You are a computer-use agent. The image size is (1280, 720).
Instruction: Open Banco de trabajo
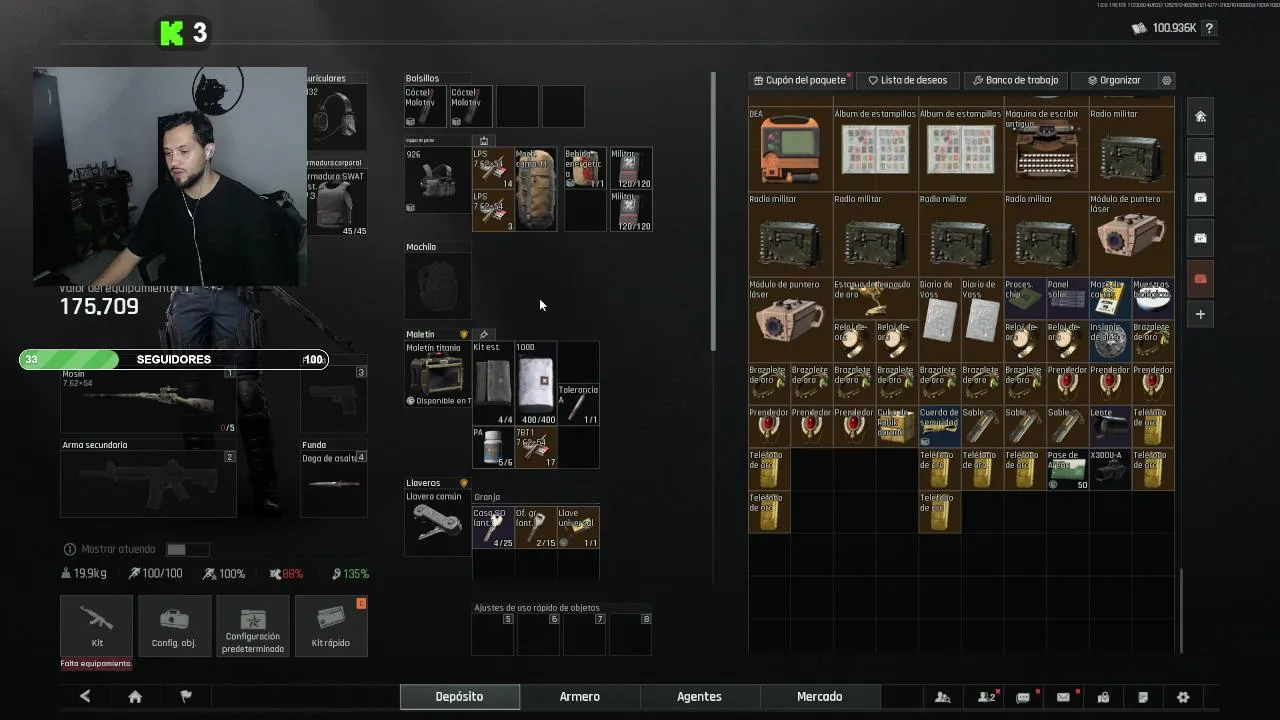point(1015,80)
